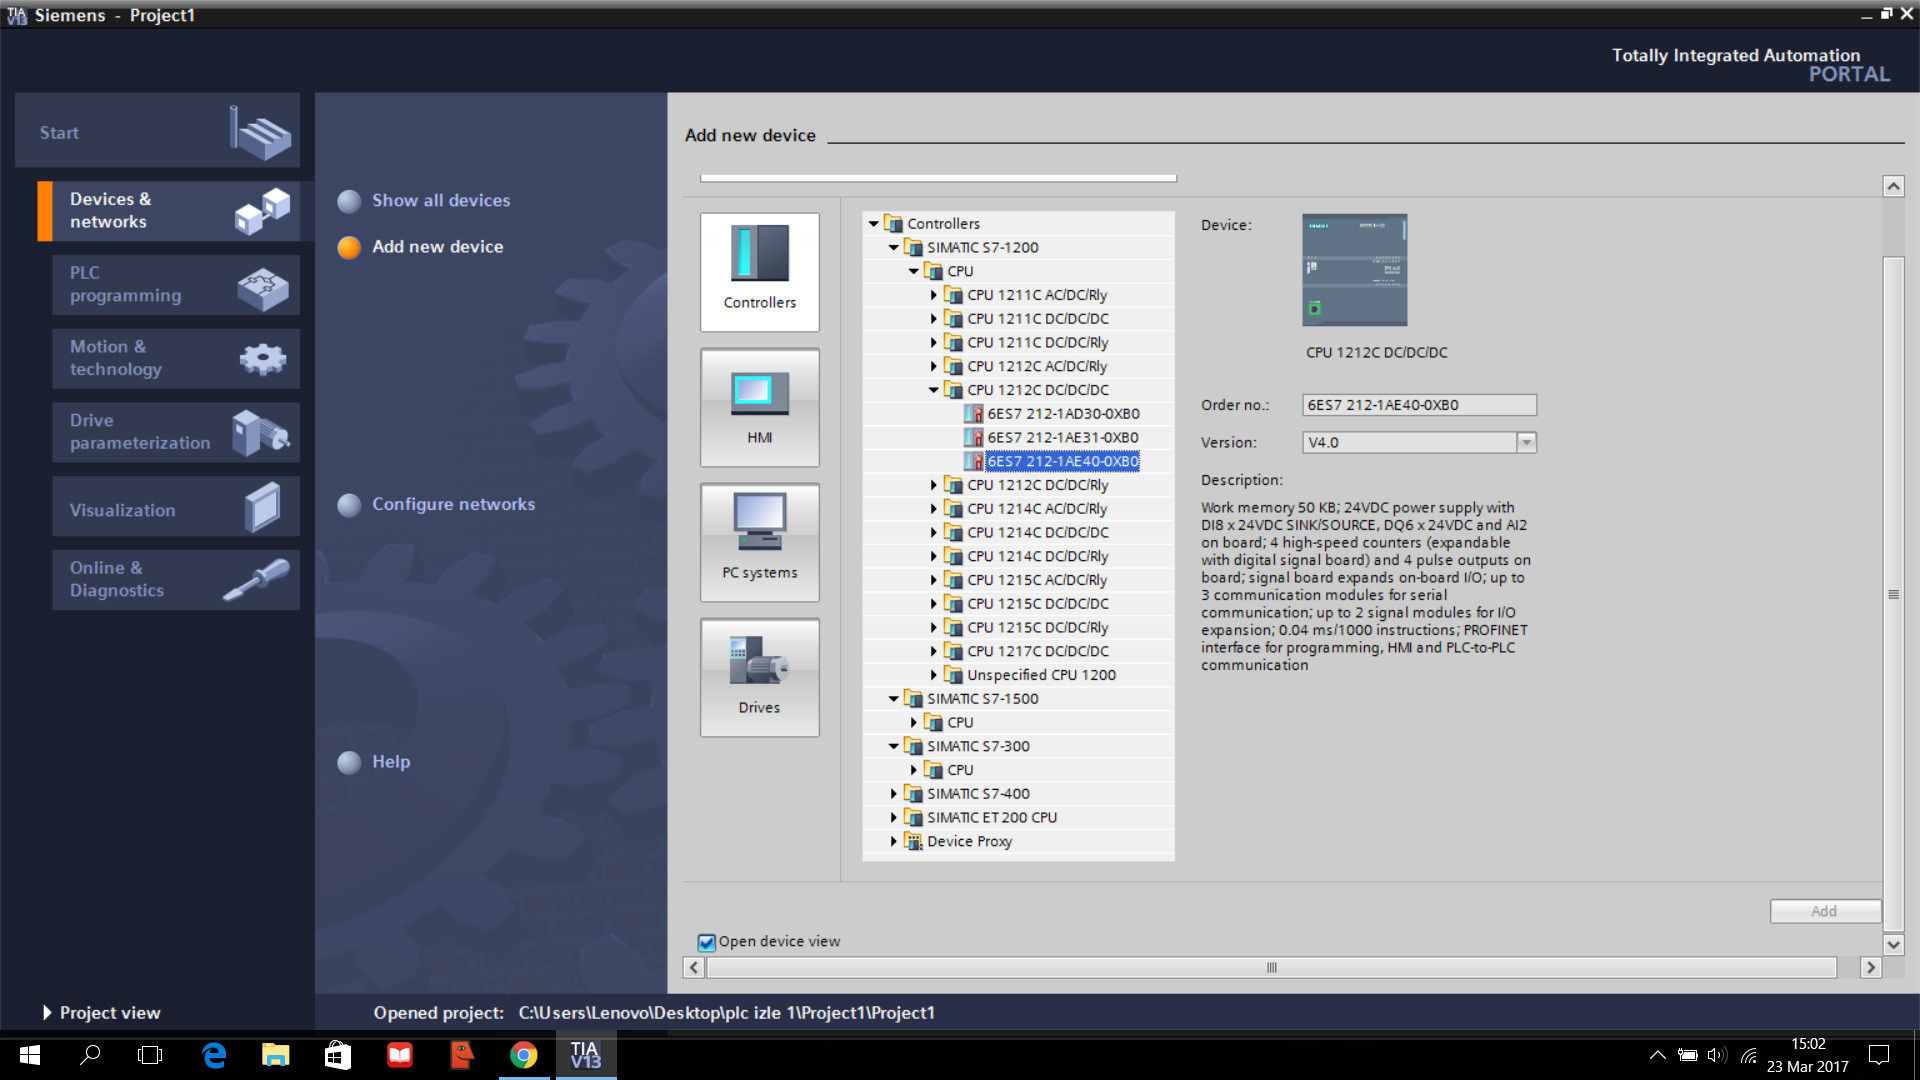
Task: Collapse CPU 1212C DC/DC/DC node
Action: [x=934, y=390]
